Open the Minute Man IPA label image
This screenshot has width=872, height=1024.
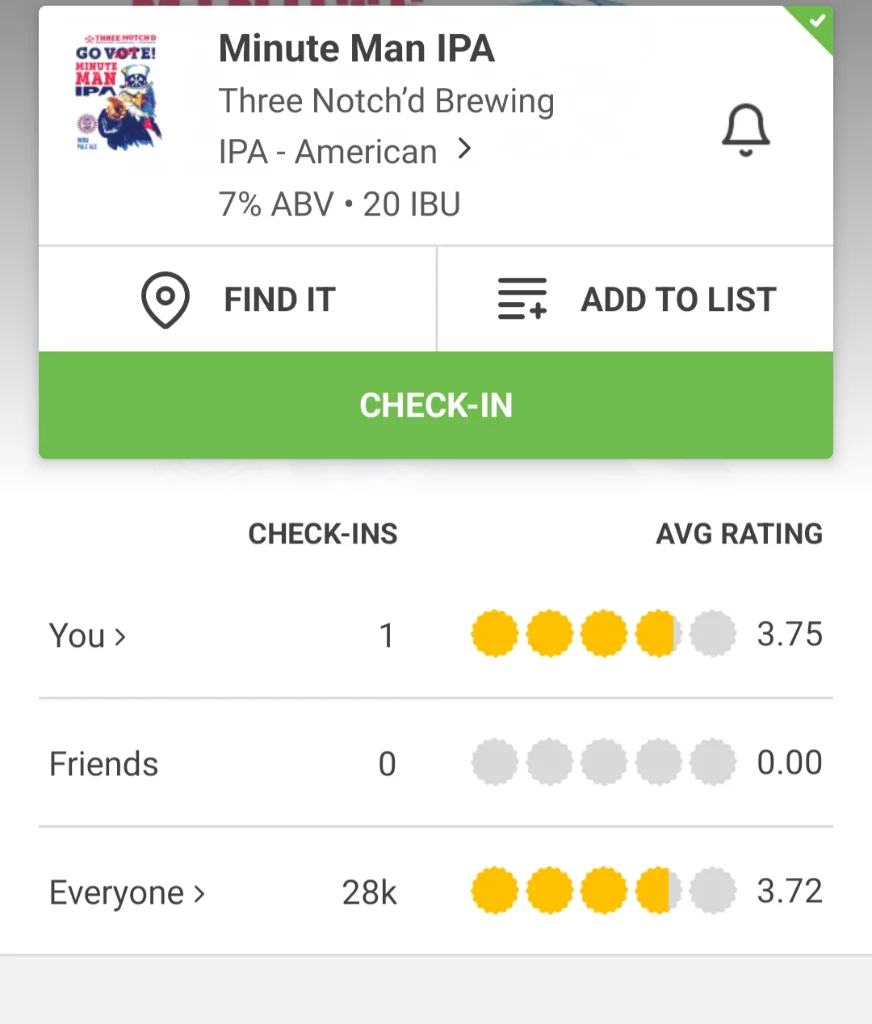(x=119, y=92)
